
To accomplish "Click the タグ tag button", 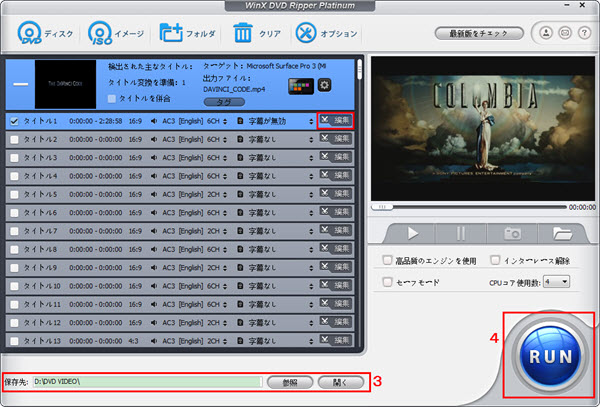I will click(x=224, y=102).
